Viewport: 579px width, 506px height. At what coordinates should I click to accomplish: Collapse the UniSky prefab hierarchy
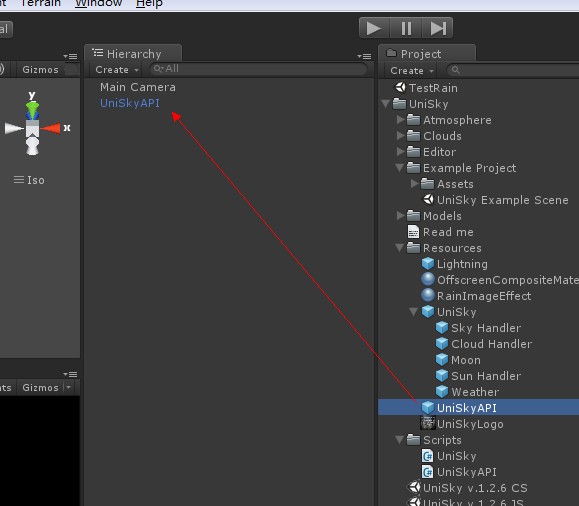[414, 312]
